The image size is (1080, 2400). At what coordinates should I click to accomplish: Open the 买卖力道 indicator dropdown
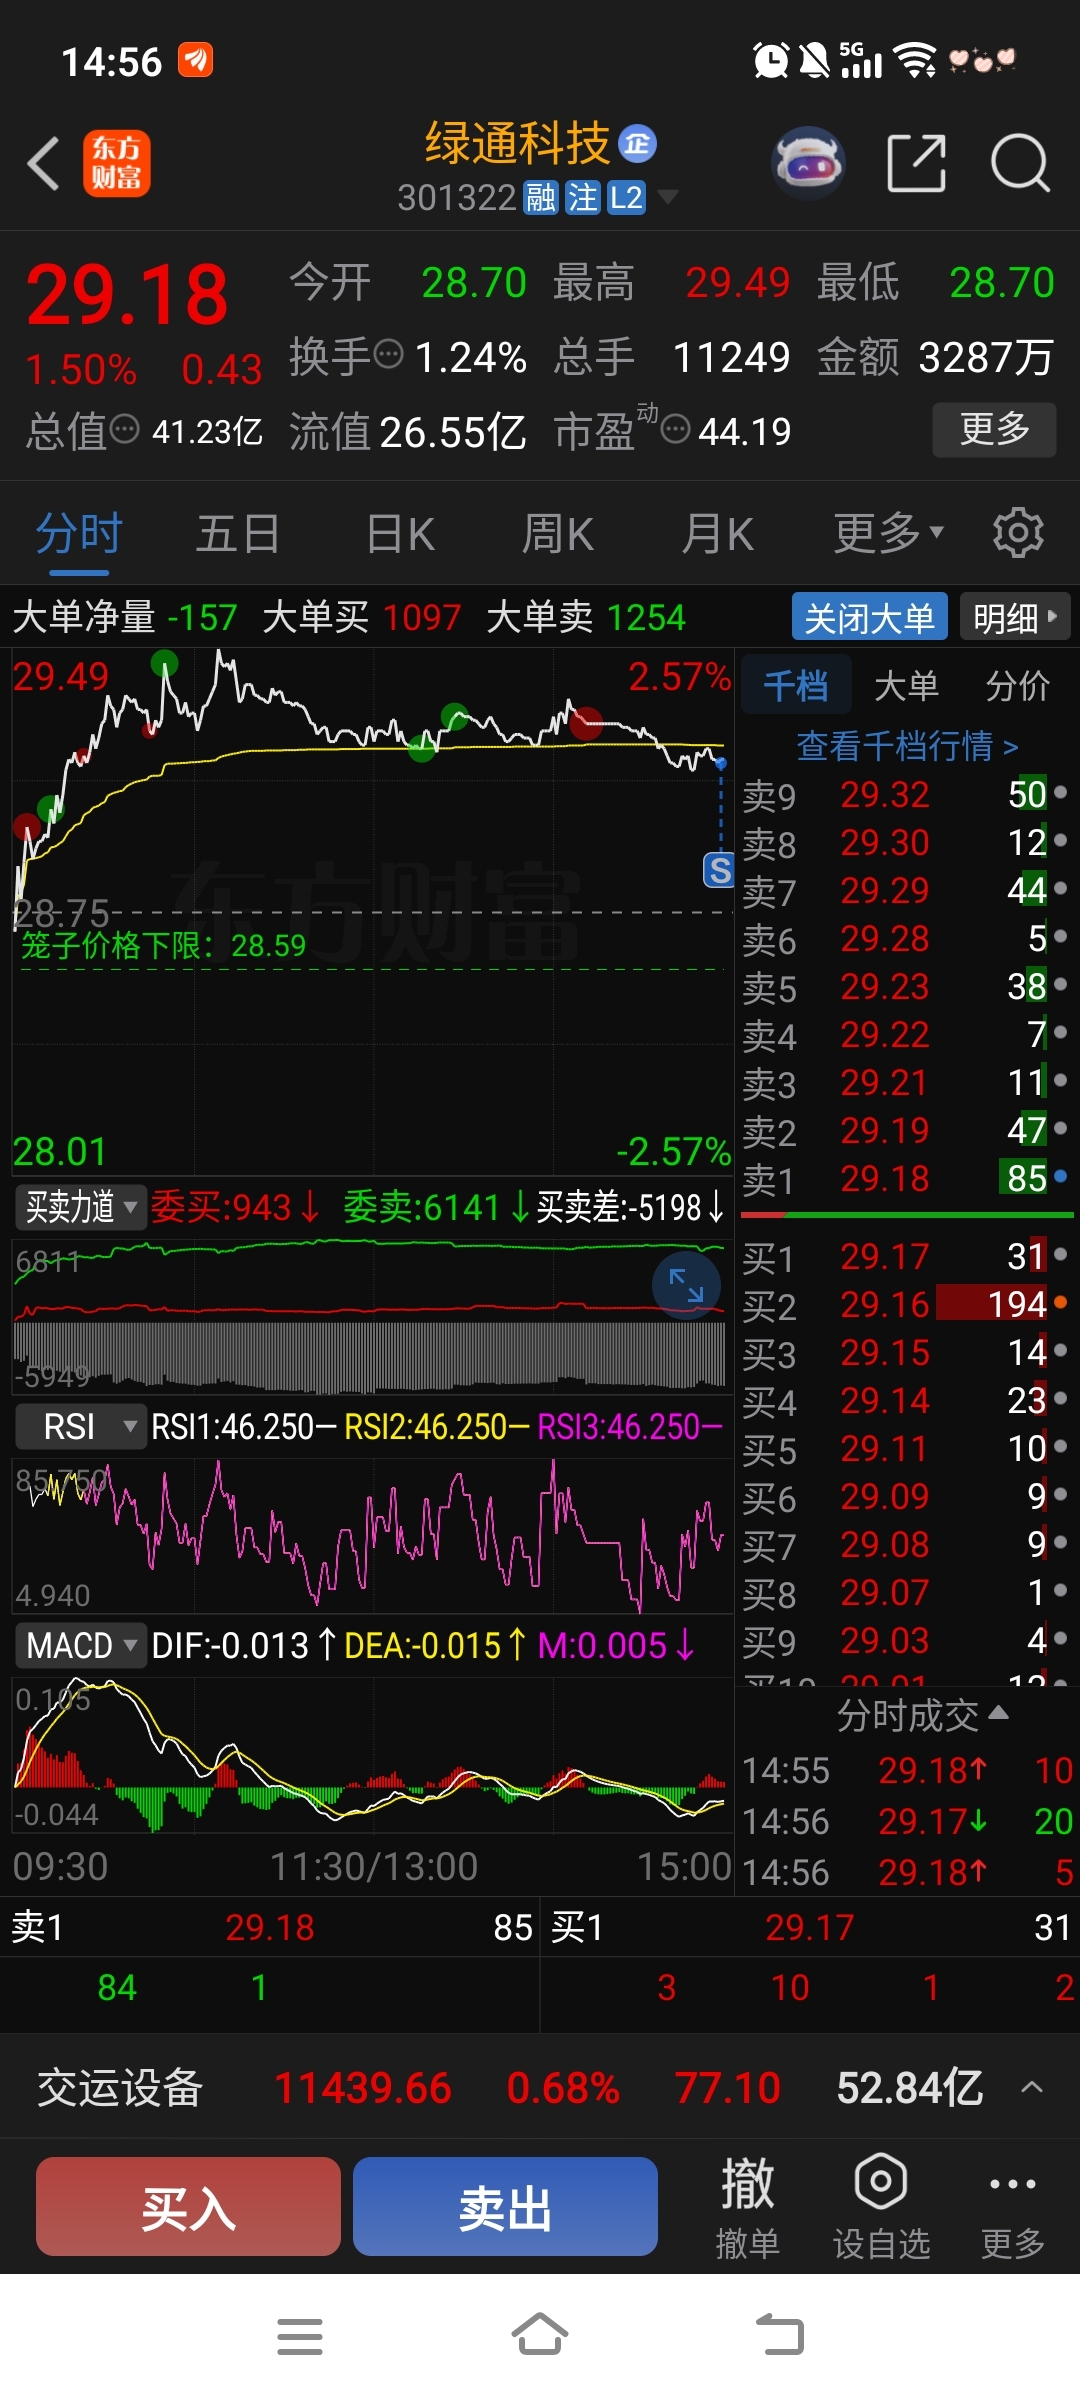81,1207
